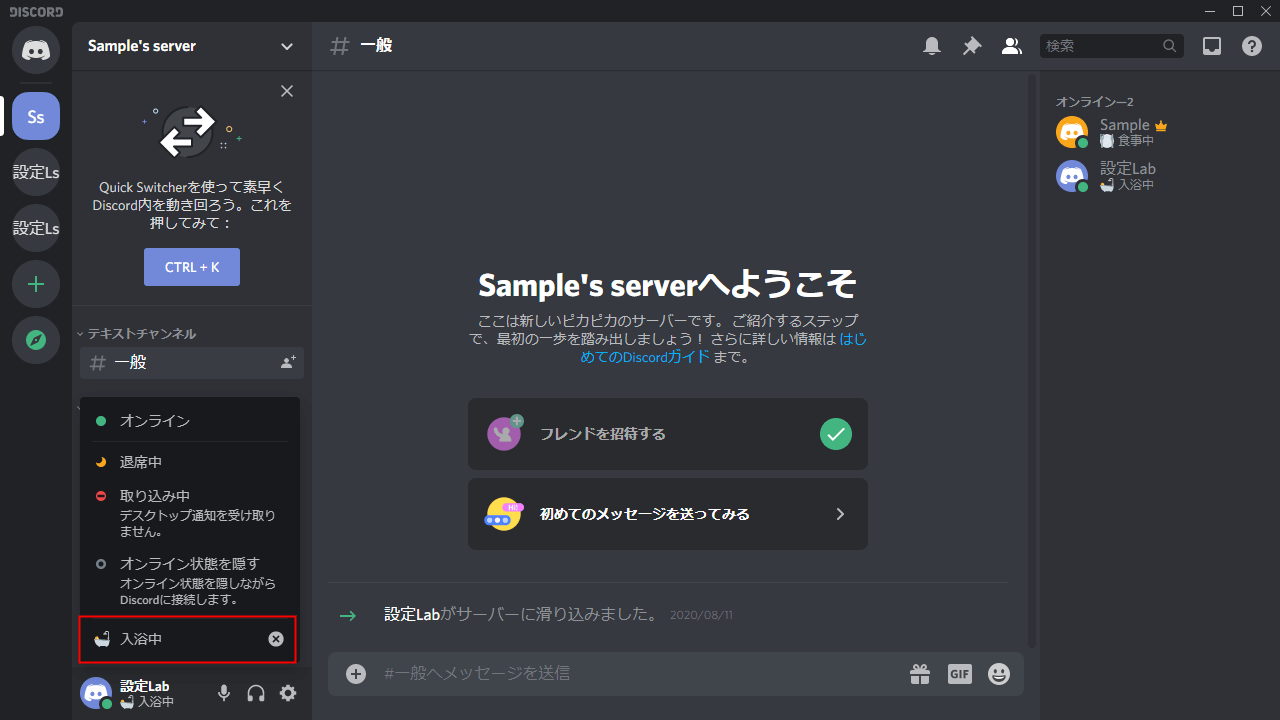
Task: Open the first 設定Ls server icon
Action: click(36, 172)
